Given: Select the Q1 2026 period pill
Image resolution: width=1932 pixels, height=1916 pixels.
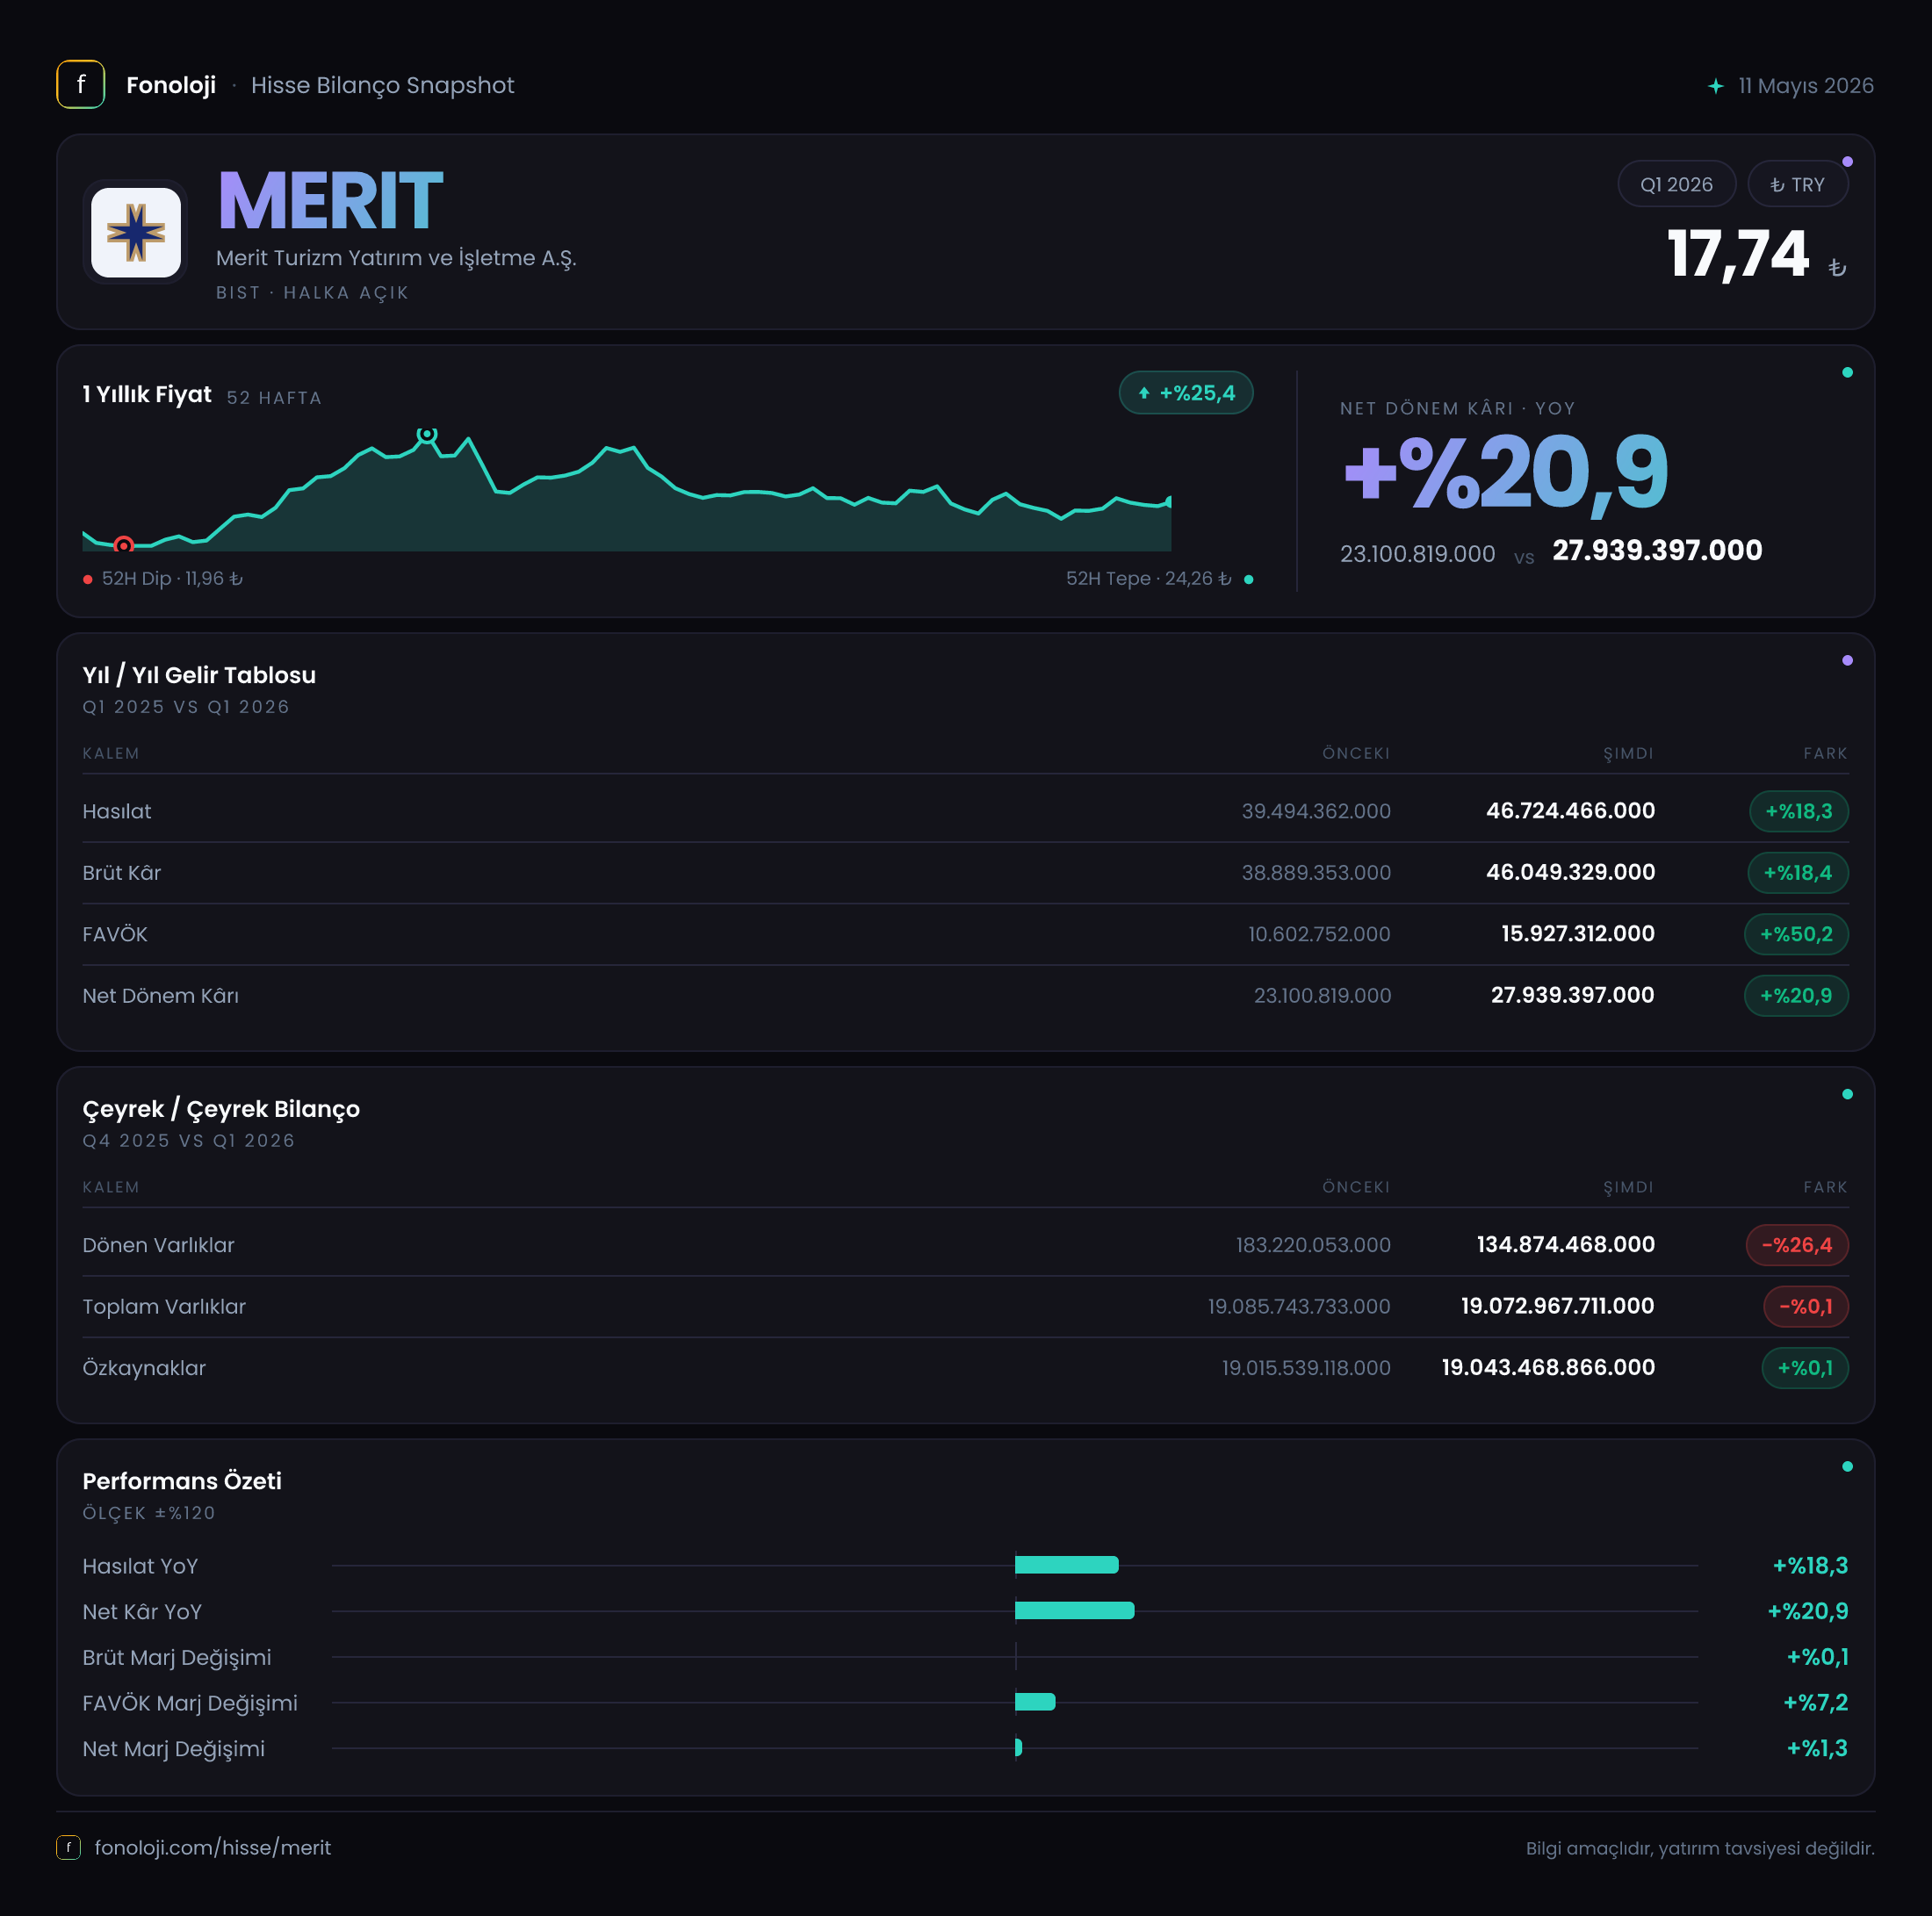Looking at the screenshot, I should [x=1676, y=184].
